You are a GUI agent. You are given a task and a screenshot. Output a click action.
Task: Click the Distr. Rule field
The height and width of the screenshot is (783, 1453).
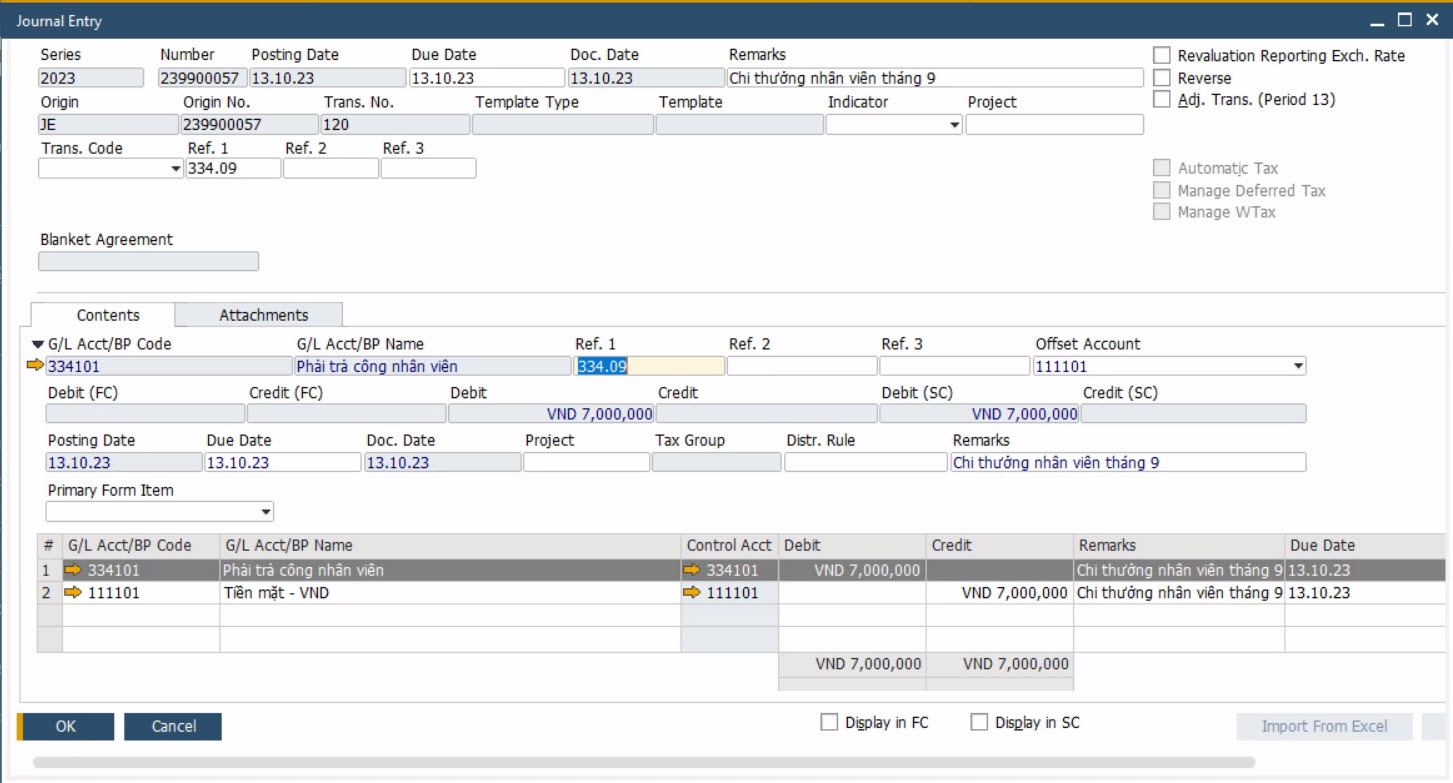[865, 463]
